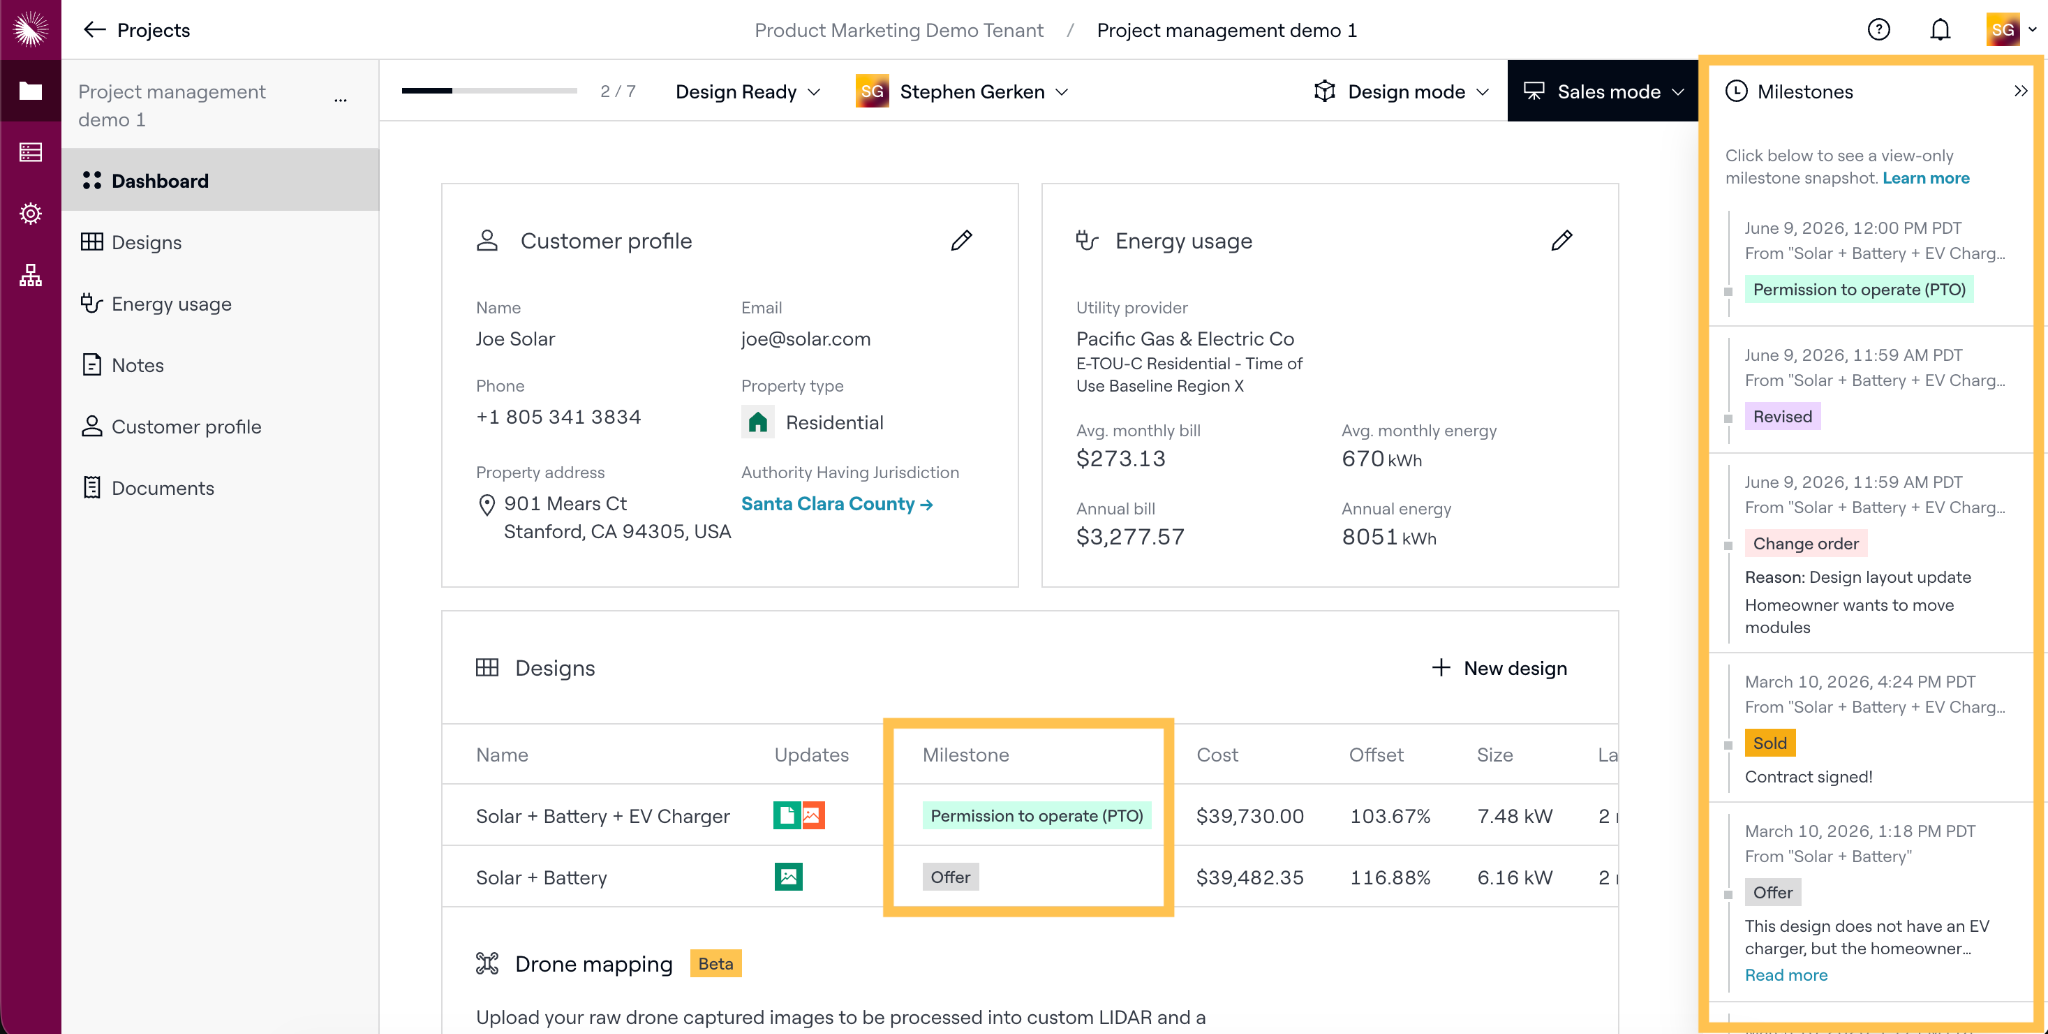Click the 116.88% offset cell
This screenshot has height=1034, width=2048.
coord(1390,877)
